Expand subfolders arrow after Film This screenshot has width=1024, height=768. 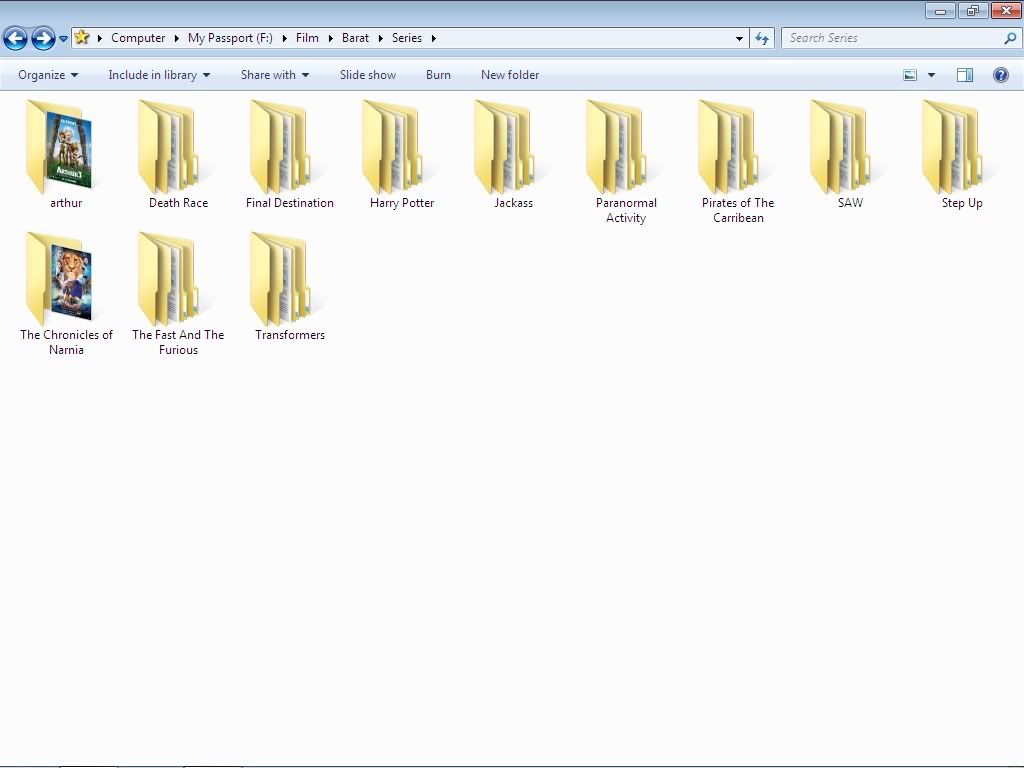(x=330, y=39)
